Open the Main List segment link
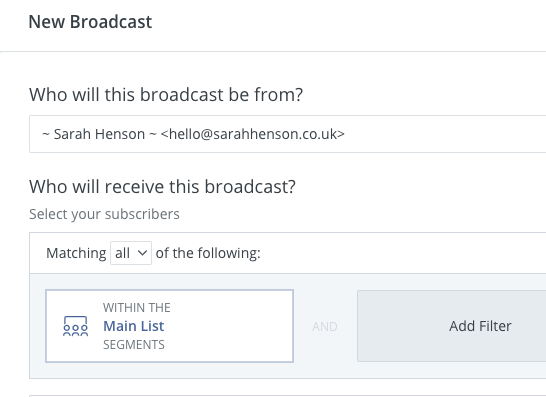This screenshot has width=546, height=397. [133, 326]
